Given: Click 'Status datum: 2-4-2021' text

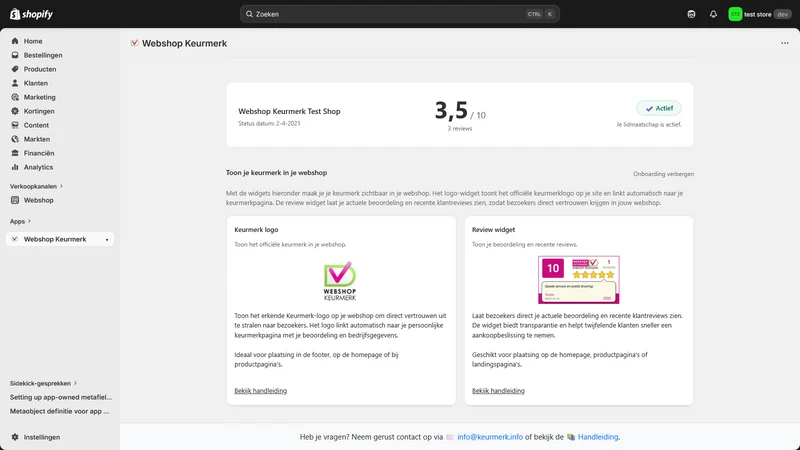Looking at the screenshot, I should click(x=269, y=123).
